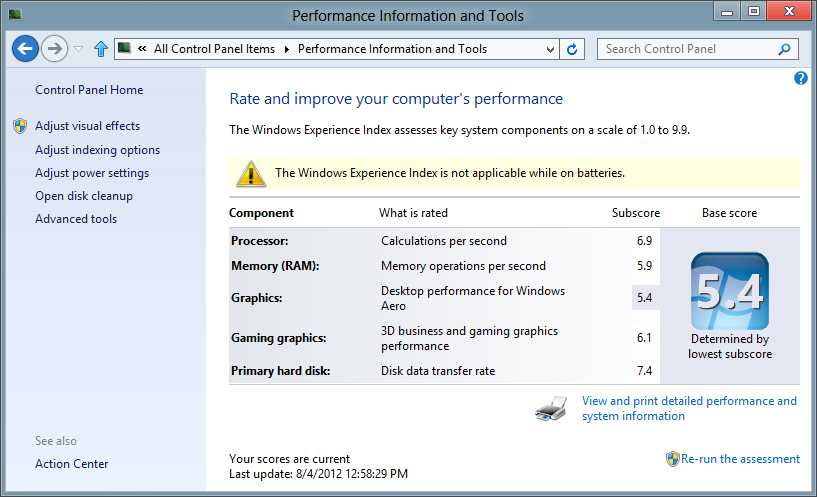Click the printer icon

click(551, 408)
